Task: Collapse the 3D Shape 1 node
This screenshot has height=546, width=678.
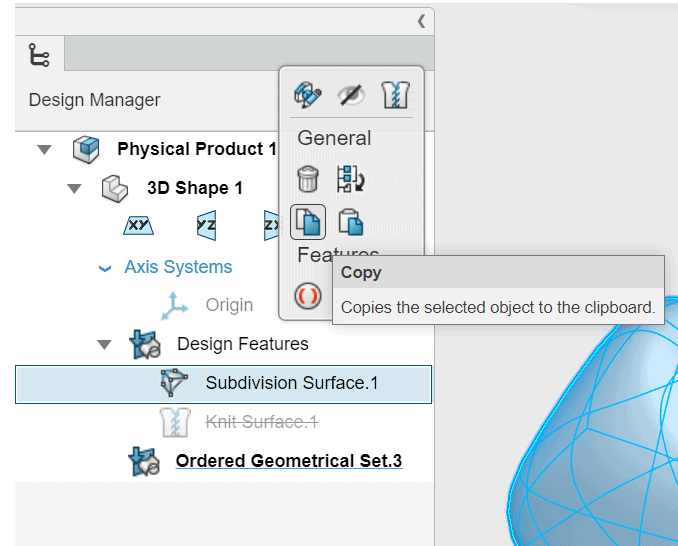Action: (x=74, y=188)
